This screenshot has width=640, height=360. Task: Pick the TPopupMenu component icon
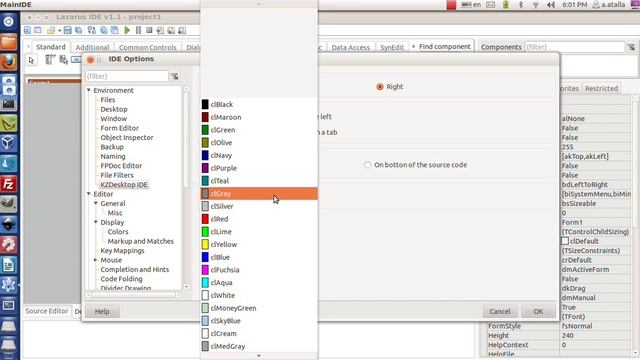coord(63,60)
